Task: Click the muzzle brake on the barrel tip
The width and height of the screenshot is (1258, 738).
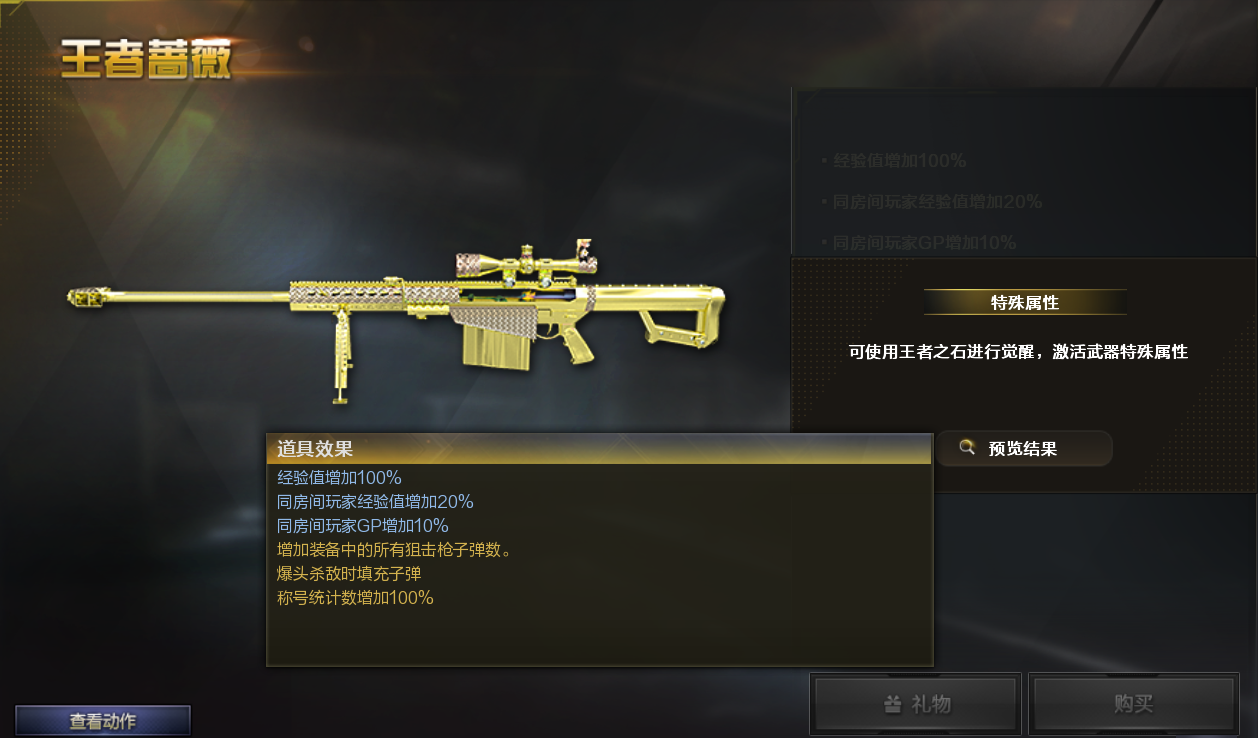Action: point(89,297)
